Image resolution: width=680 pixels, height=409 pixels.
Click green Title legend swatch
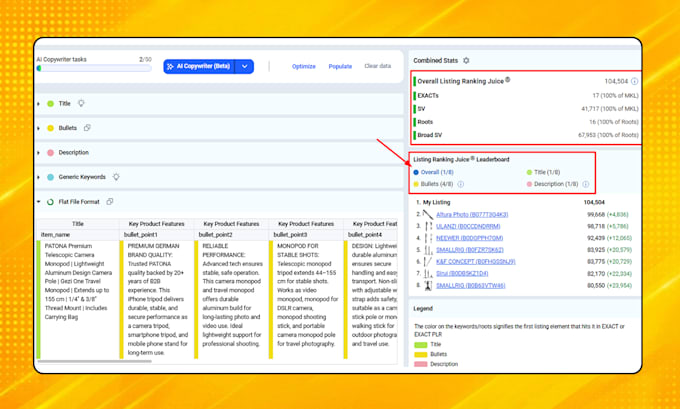(421, 345)
